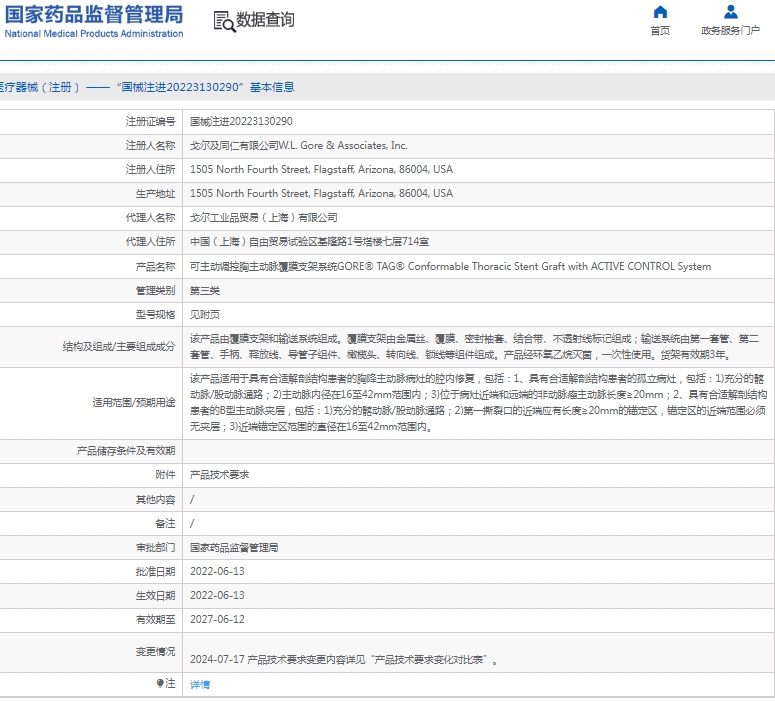Click expiry date 2027-06-12
The image size is (775, 701).
[x=217, y=619]
